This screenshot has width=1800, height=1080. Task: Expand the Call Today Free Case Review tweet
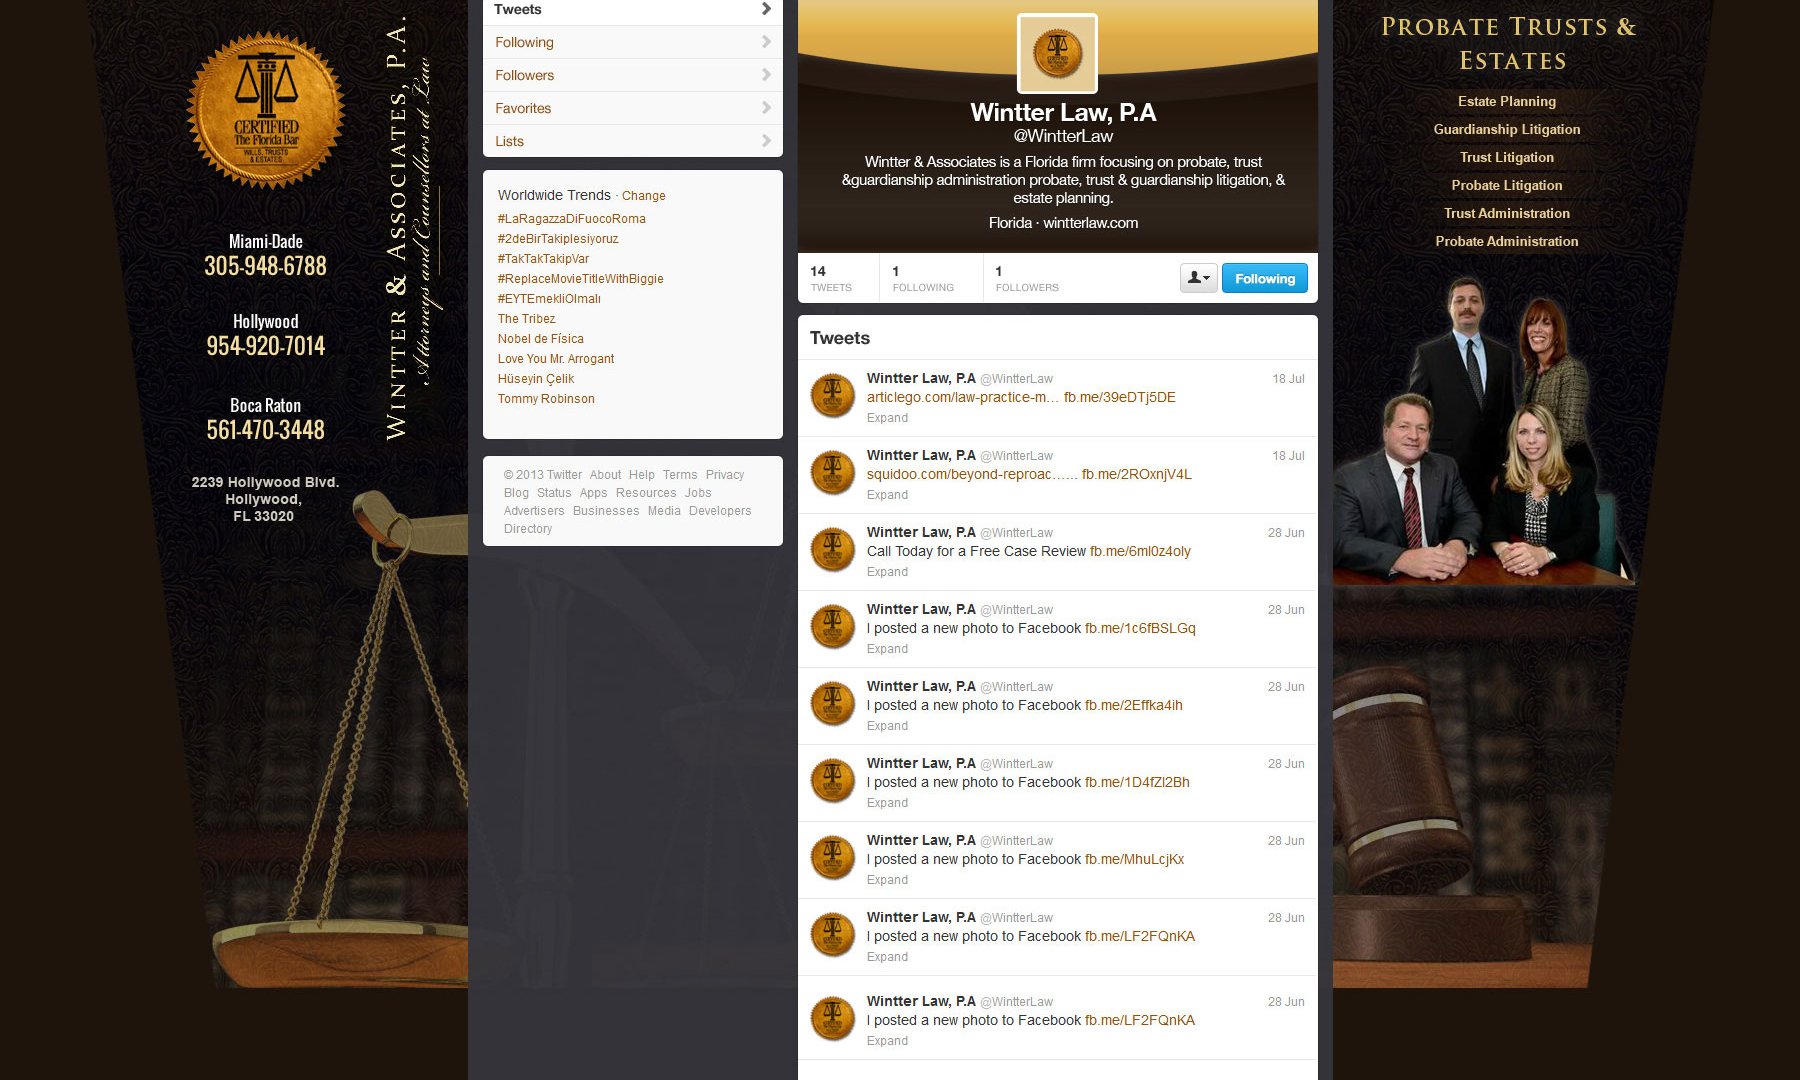[887, 572]
